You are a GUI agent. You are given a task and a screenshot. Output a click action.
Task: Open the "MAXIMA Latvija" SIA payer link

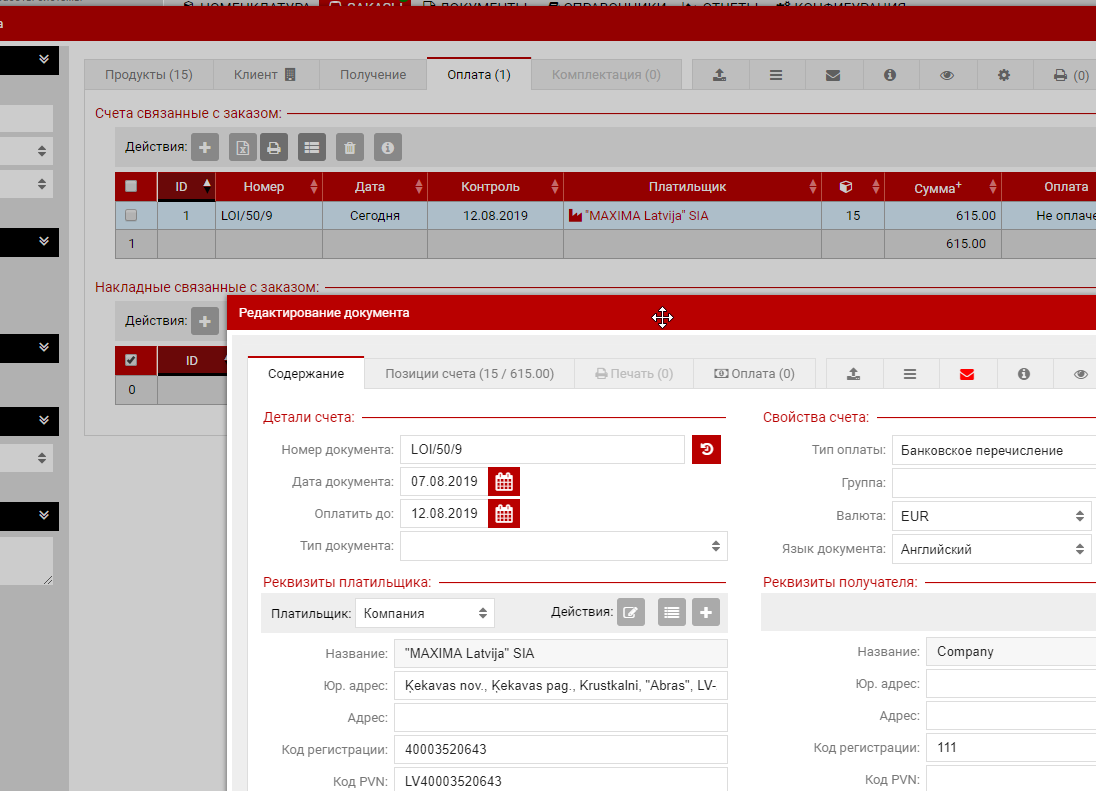(x=646, y=215)
